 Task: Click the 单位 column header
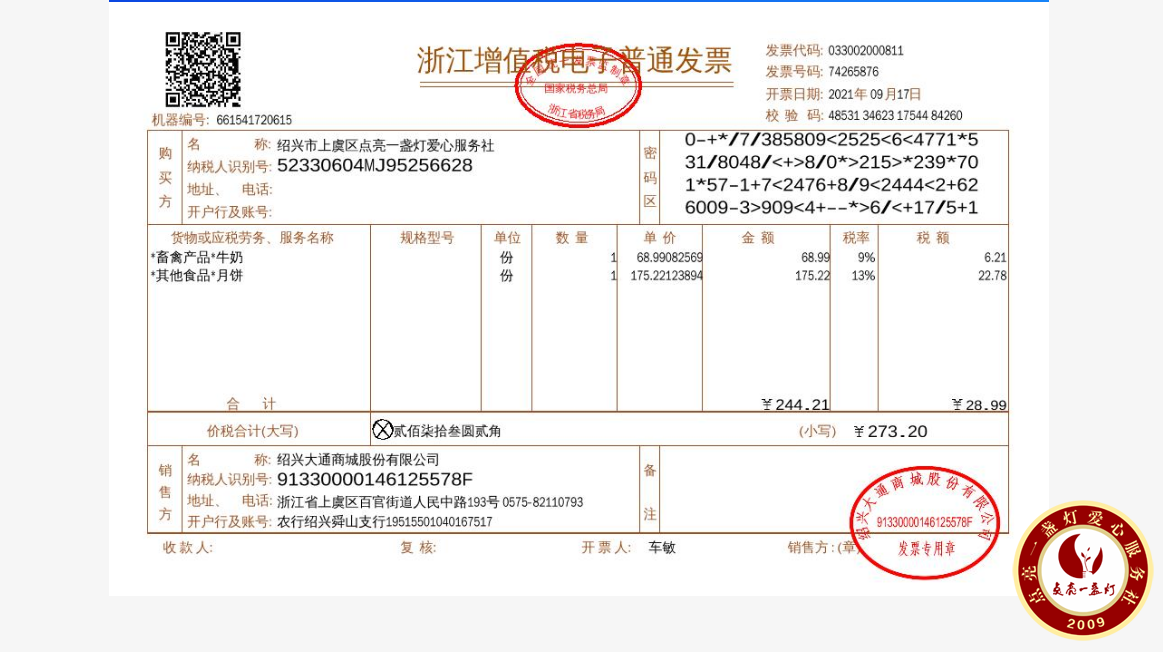point(507,238)
